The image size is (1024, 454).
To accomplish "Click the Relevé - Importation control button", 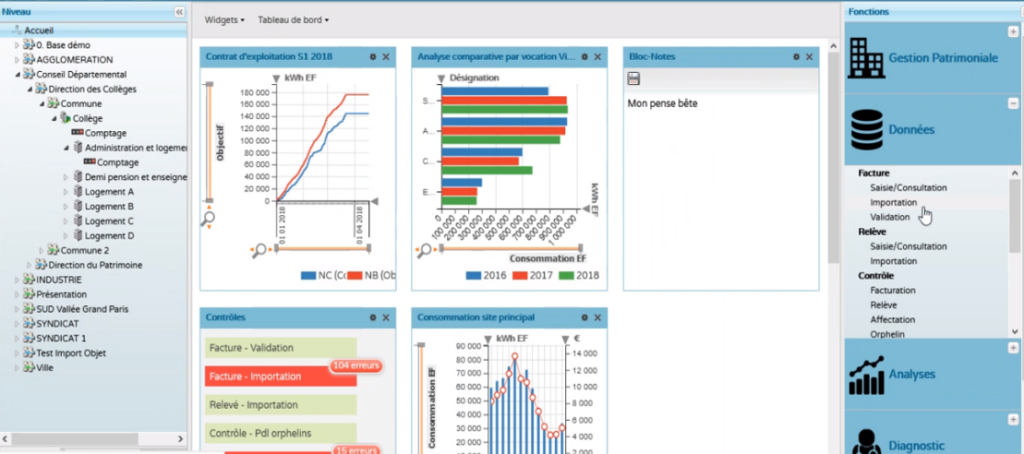I will pos(281,405).
